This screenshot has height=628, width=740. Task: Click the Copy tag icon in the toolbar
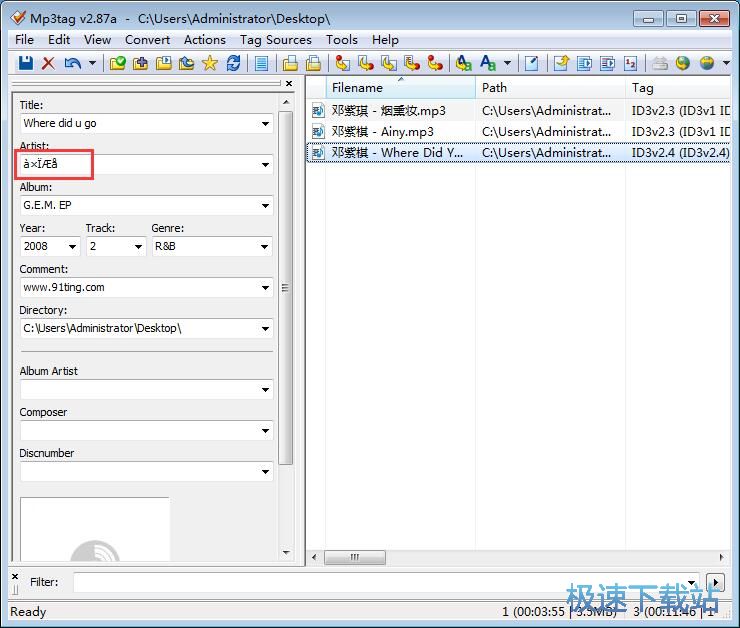pyautogui.click(x=290, y=63)
